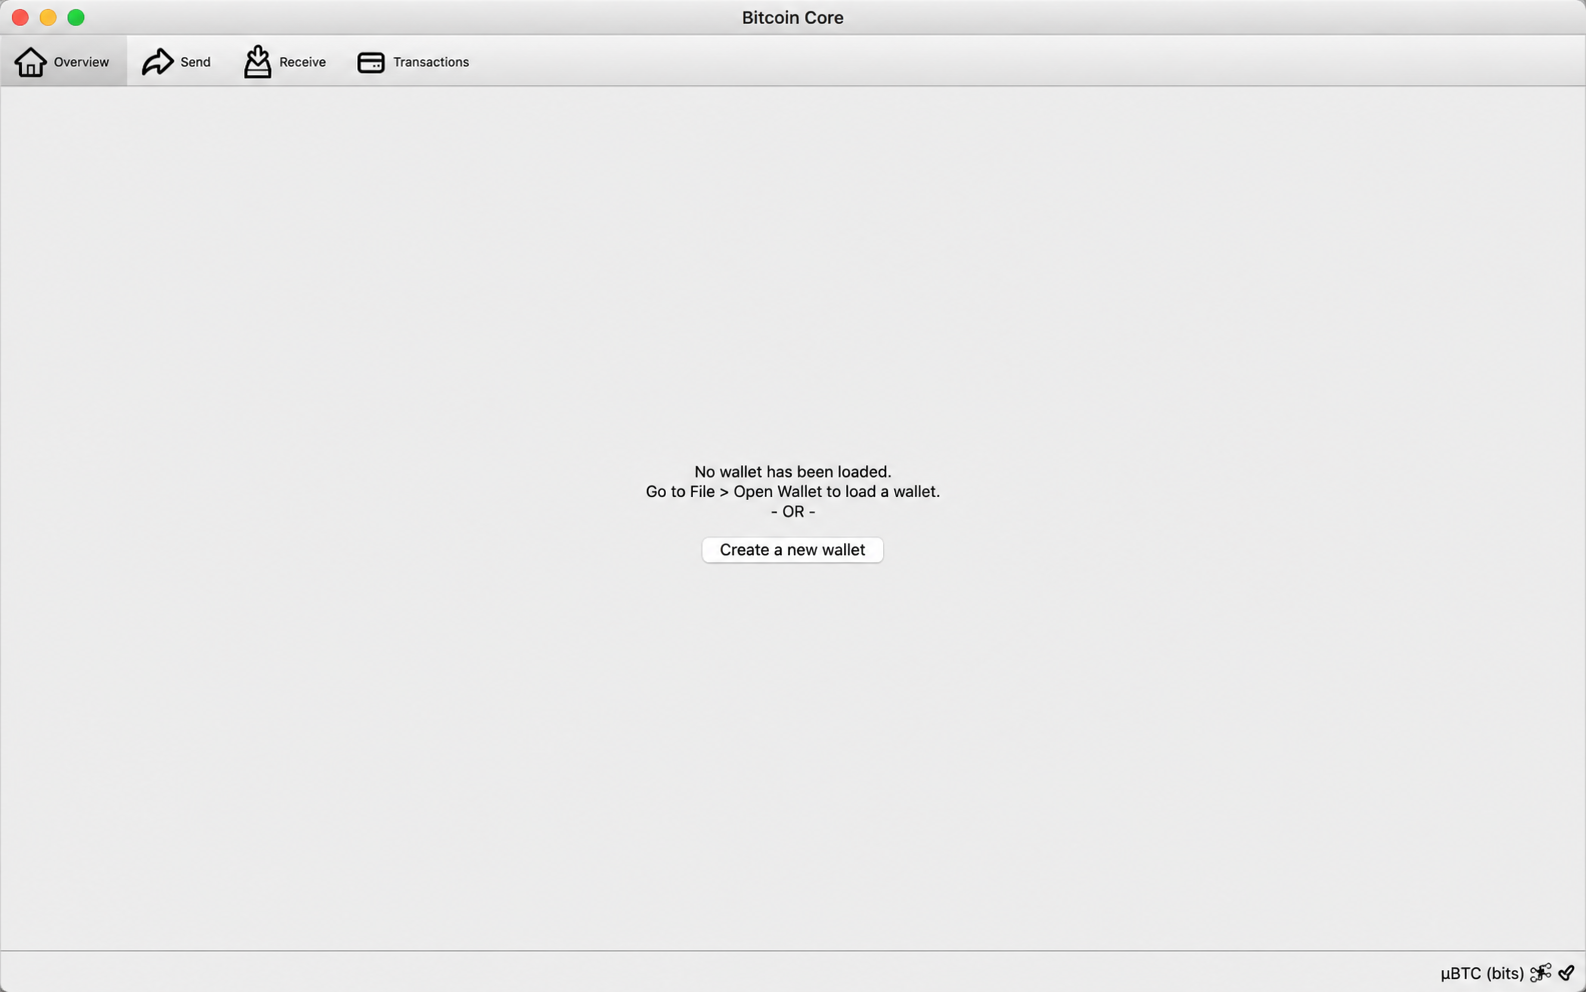This screenshot has height=992, width=1586.
Task: Click the network connections status icon
Action: pyautogui.click(x=1541, y=973)
